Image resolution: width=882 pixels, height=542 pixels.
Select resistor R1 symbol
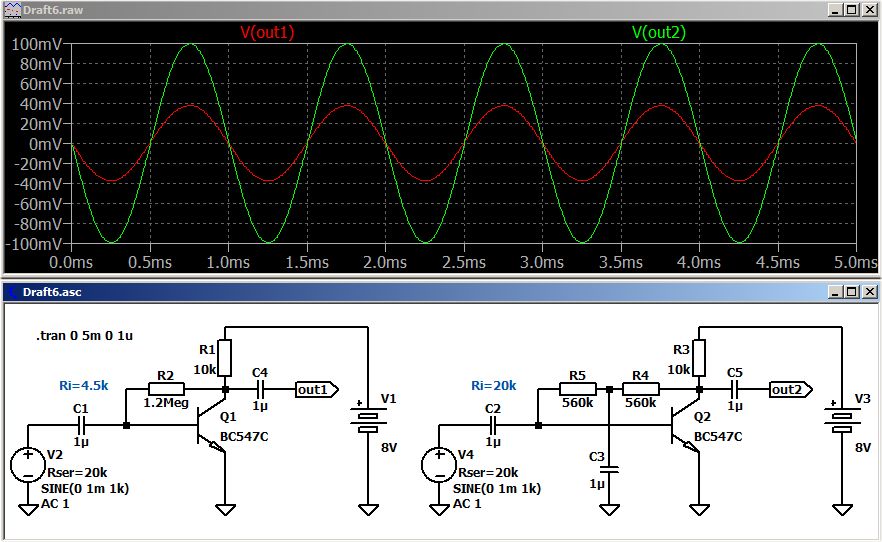[x=224, y=358]
